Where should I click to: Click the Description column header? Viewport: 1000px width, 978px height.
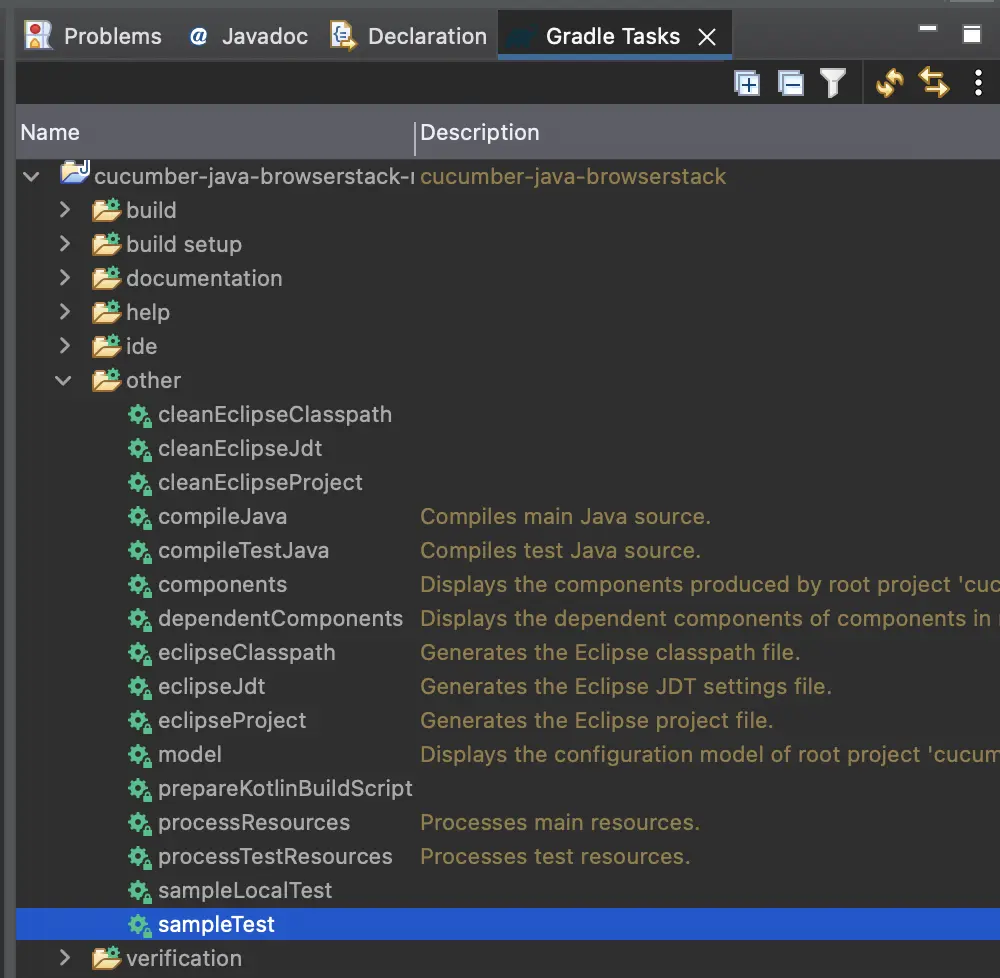click(x=480, y=133)
